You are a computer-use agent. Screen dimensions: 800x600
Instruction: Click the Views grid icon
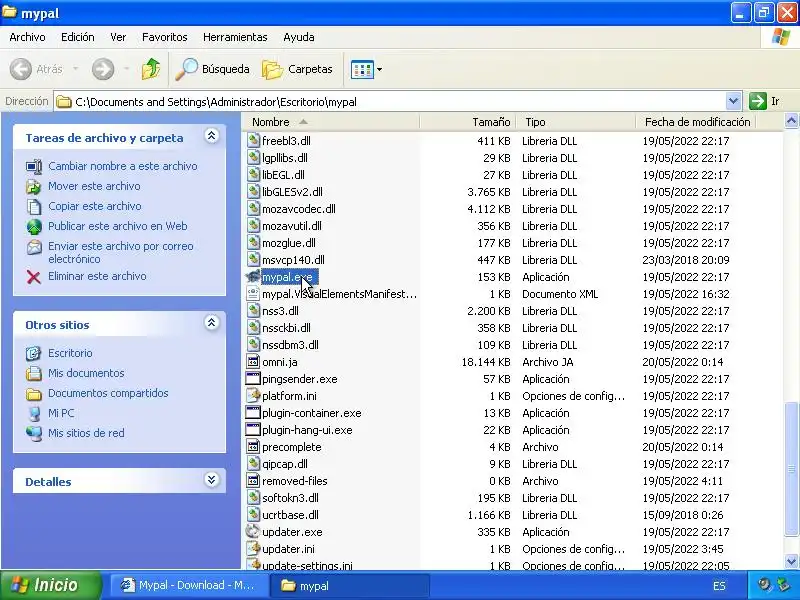click(x=362, y=69)
